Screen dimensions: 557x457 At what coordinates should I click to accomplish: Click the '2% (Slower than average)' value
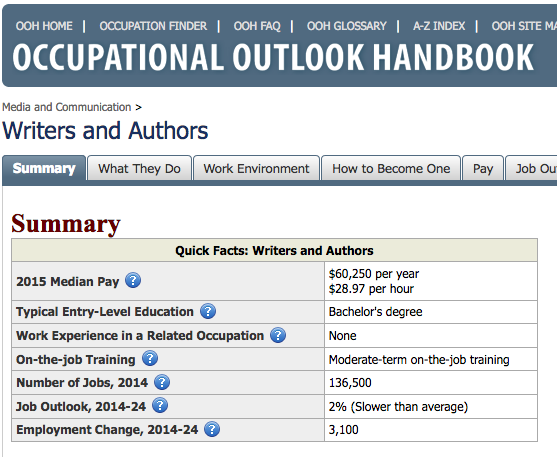point(398,407)
